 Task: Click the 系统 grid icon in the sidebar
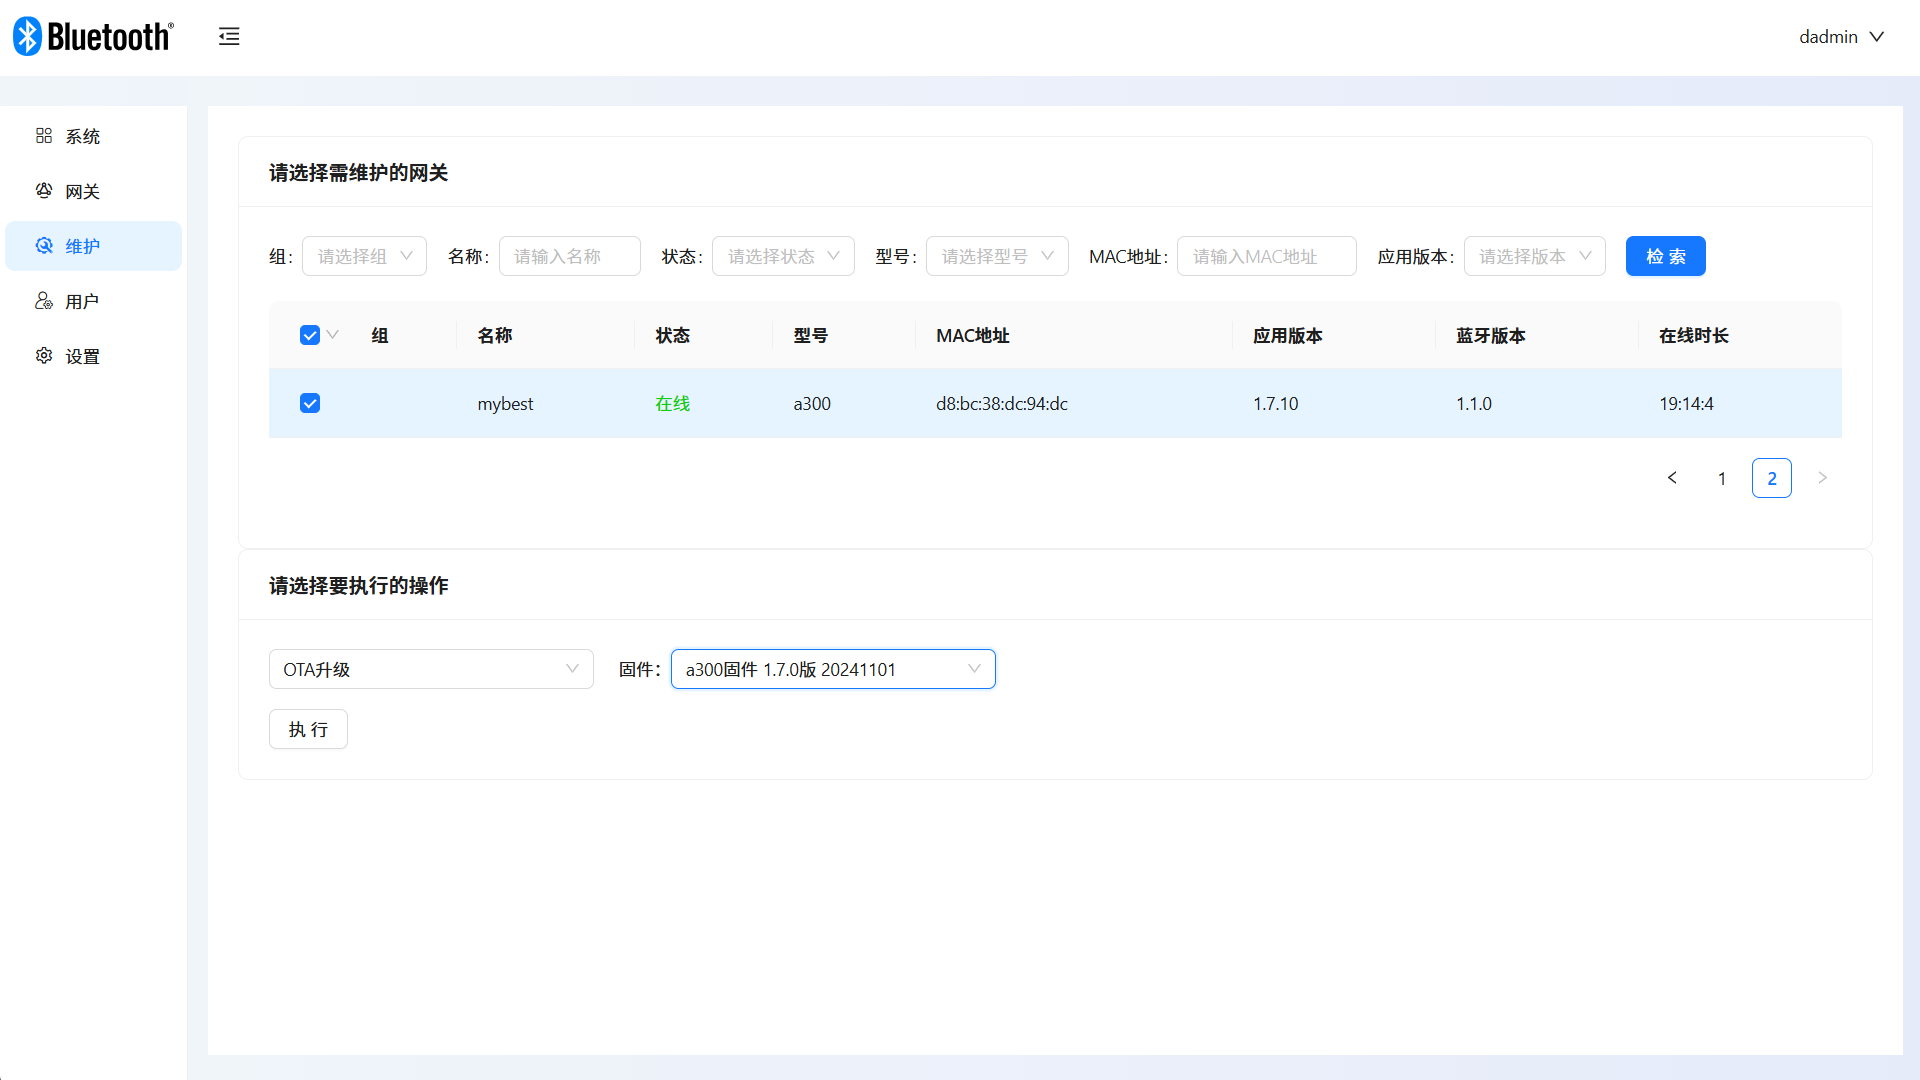(44, 136)
